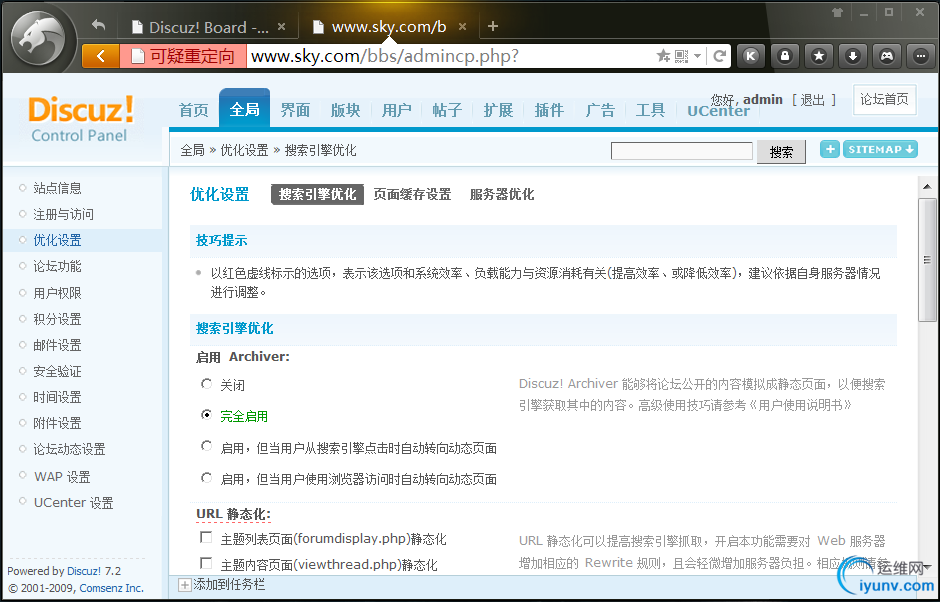Open the 插件 menu
This screenshot has height=602, width=940.
tap(549, 110)
